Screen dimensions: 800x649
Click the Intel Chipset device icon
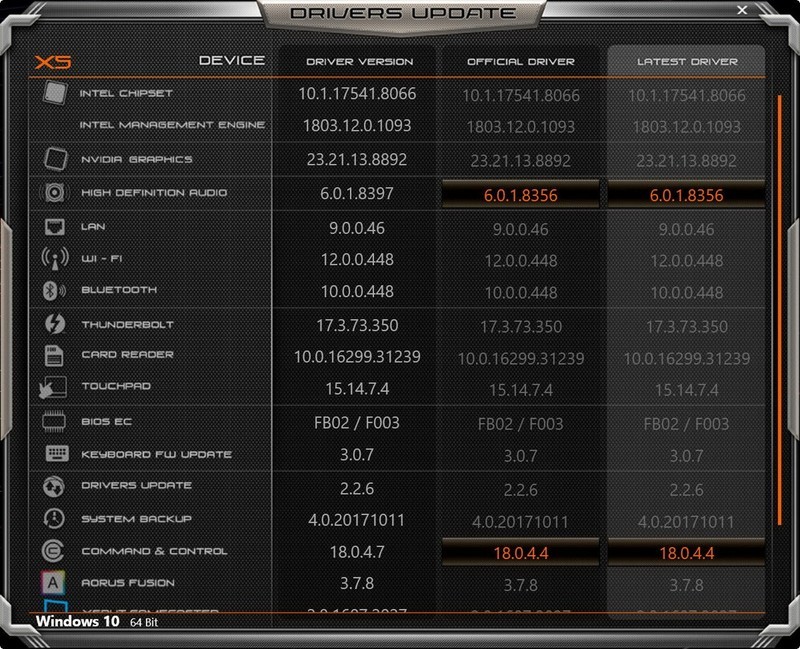pyautogui.click(x=55, y=93)
